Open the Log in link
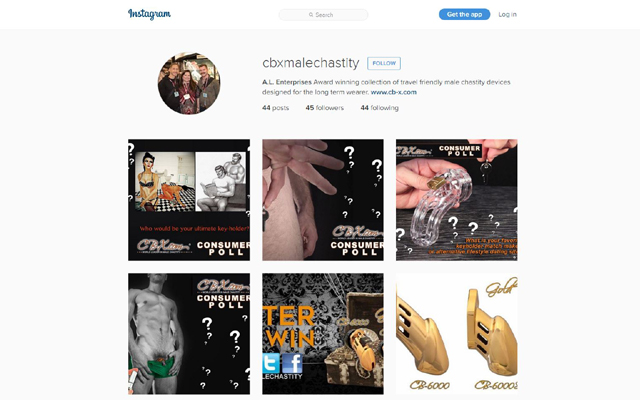This screenshot has width=640, height=400. [x=507, y=14]
